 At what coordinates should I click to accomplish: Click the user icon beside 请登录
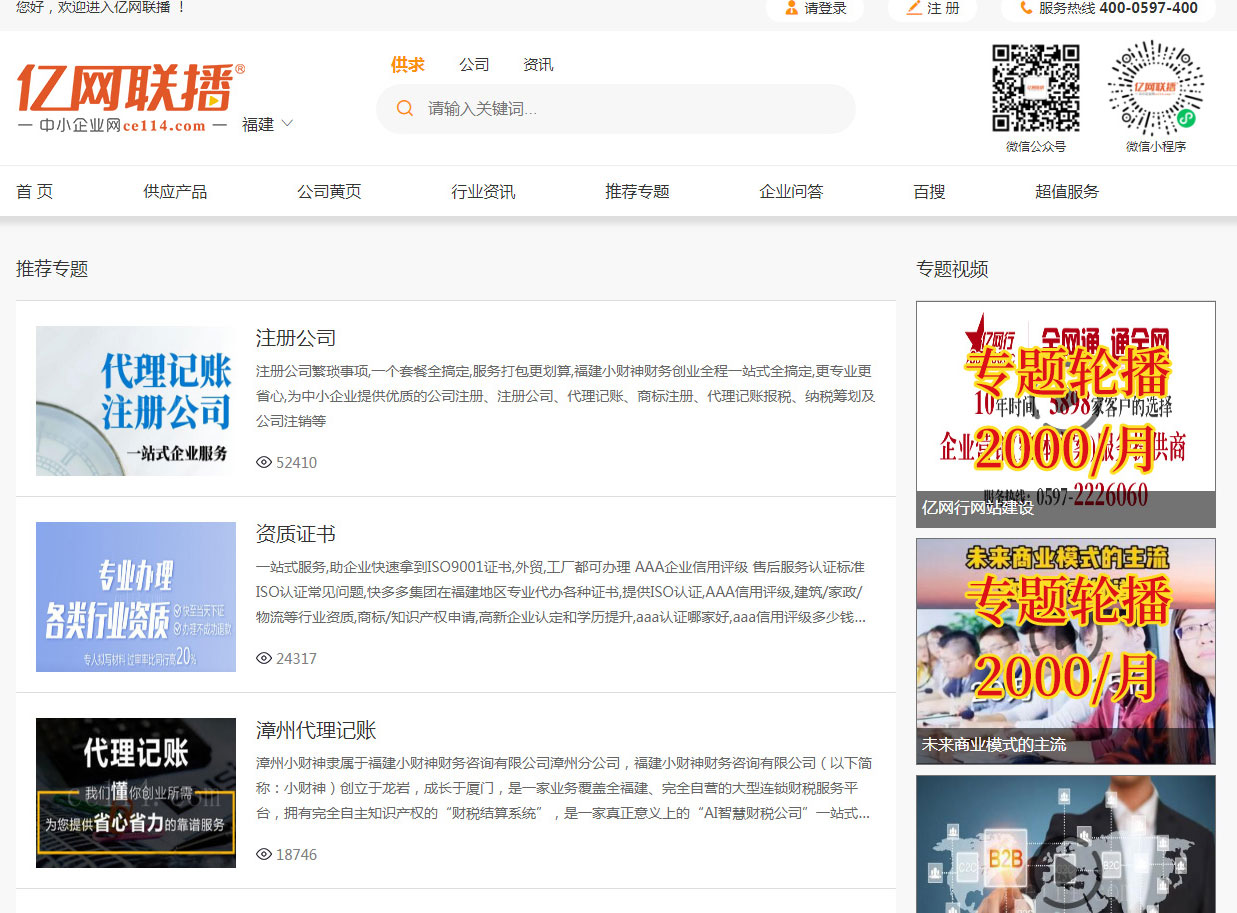[x=792, y=8]
